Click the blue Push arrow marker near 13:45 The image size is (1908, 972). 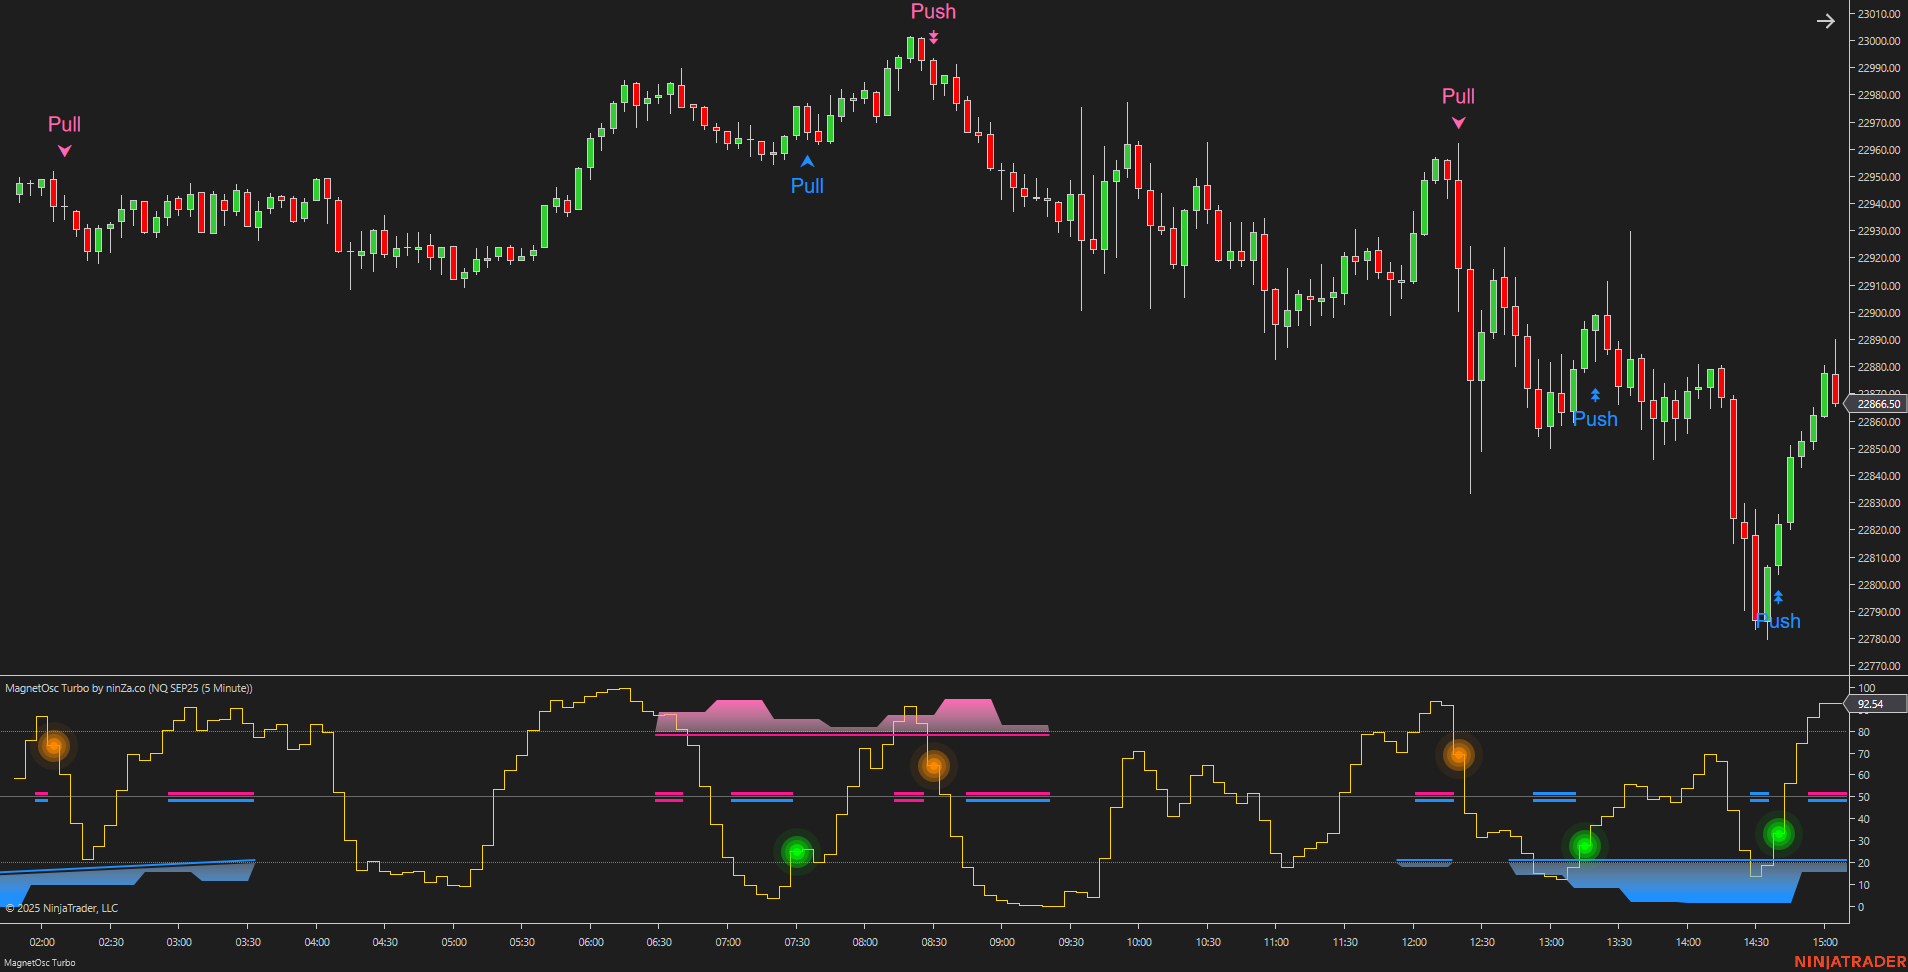pos(1595,394)
